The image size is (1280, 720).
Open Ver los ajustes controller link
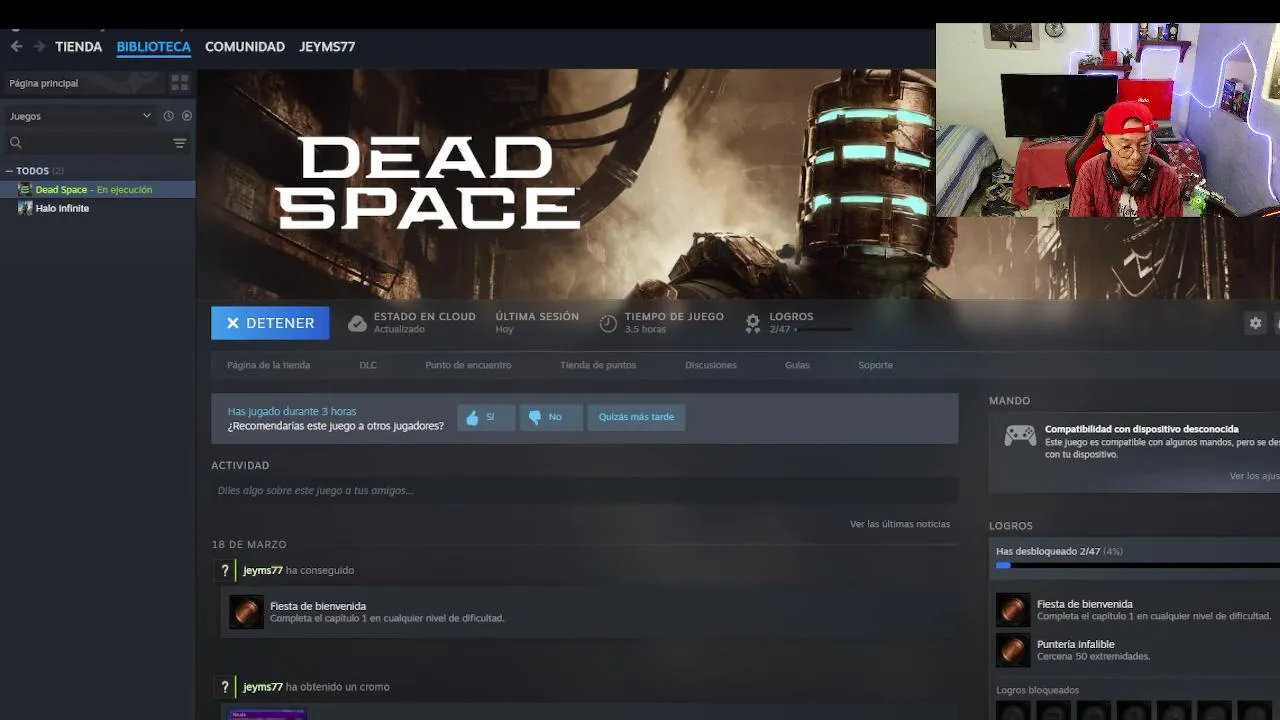[1254, 476]
